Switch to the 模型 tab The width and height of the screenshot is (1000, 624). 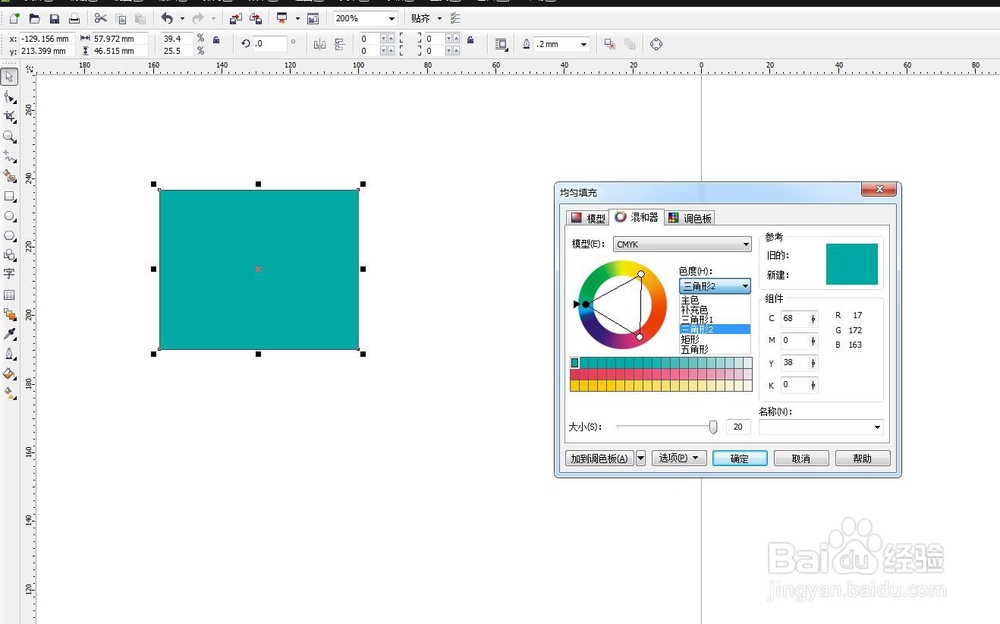[x=588, y=218]
